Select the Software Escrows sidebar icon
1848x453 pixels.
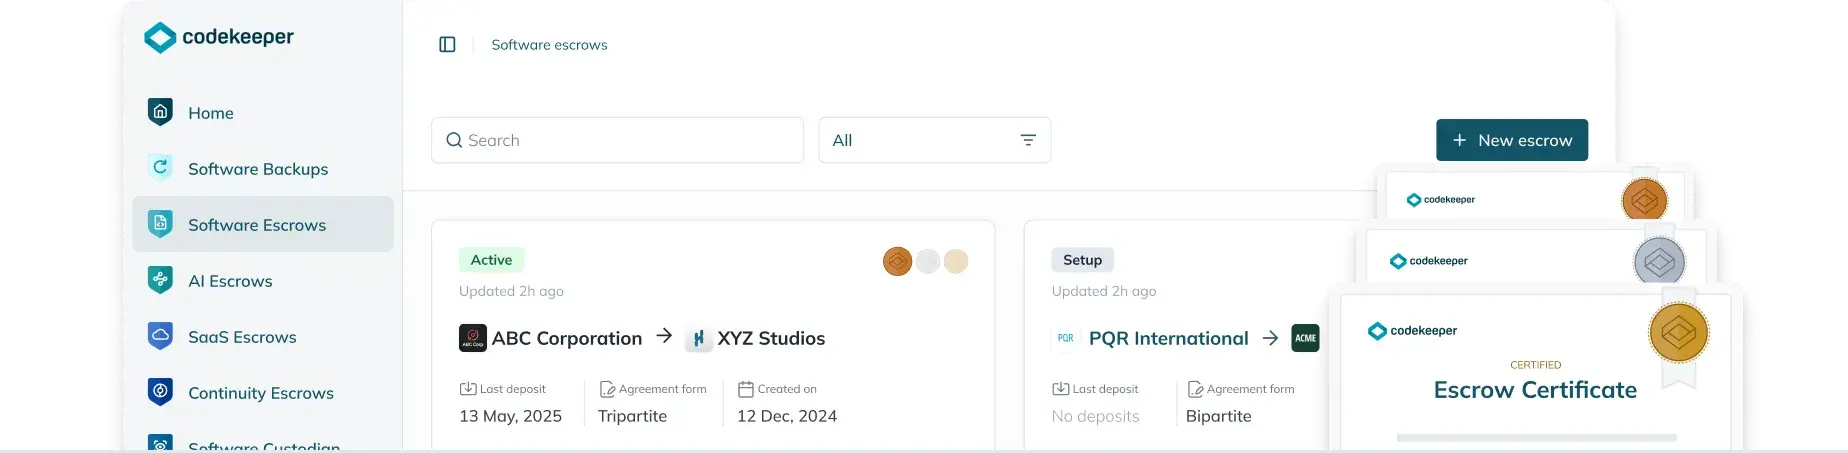coord(160,224)
